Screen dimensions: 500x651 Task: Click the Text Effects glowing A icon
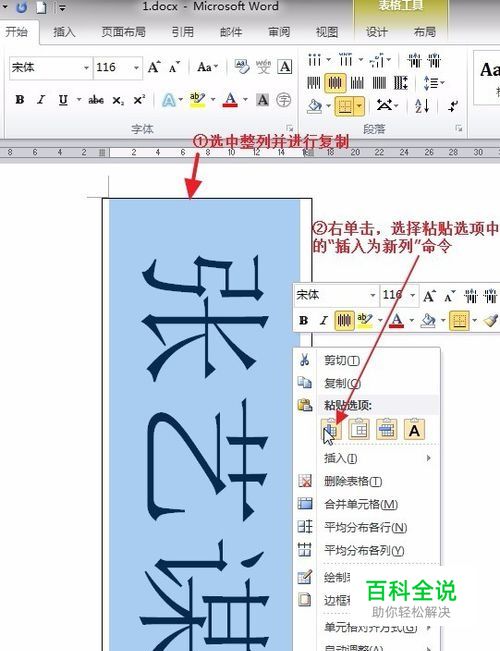169,100
